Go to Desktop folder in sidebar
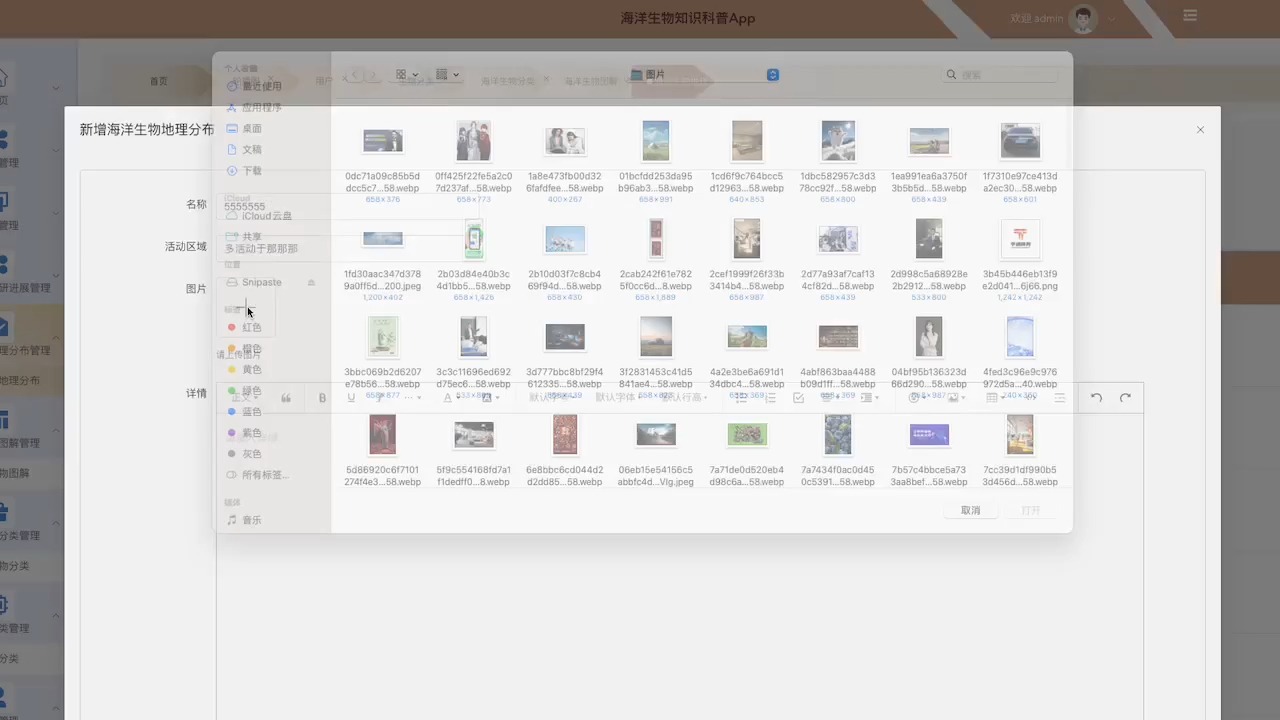The height and width of the screenshot is (720, 1280). coord(251,128)
